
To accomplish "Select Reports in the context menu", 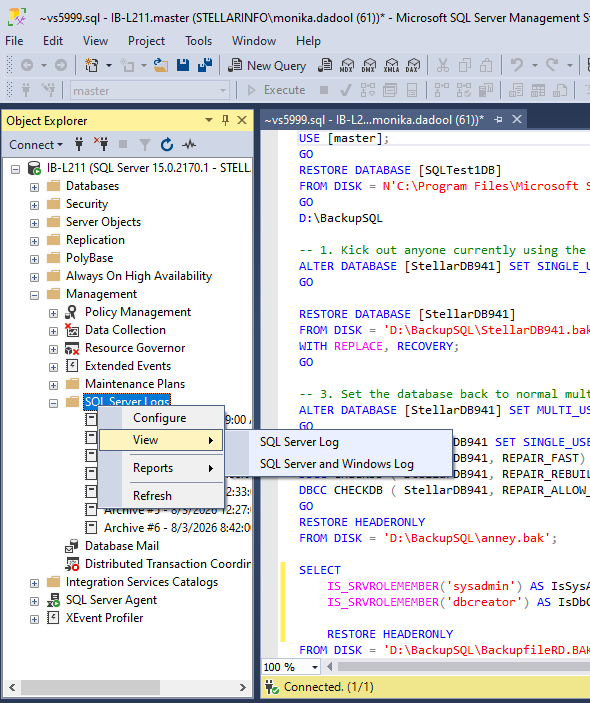I will pyautogui.click(x=161, y=468).
